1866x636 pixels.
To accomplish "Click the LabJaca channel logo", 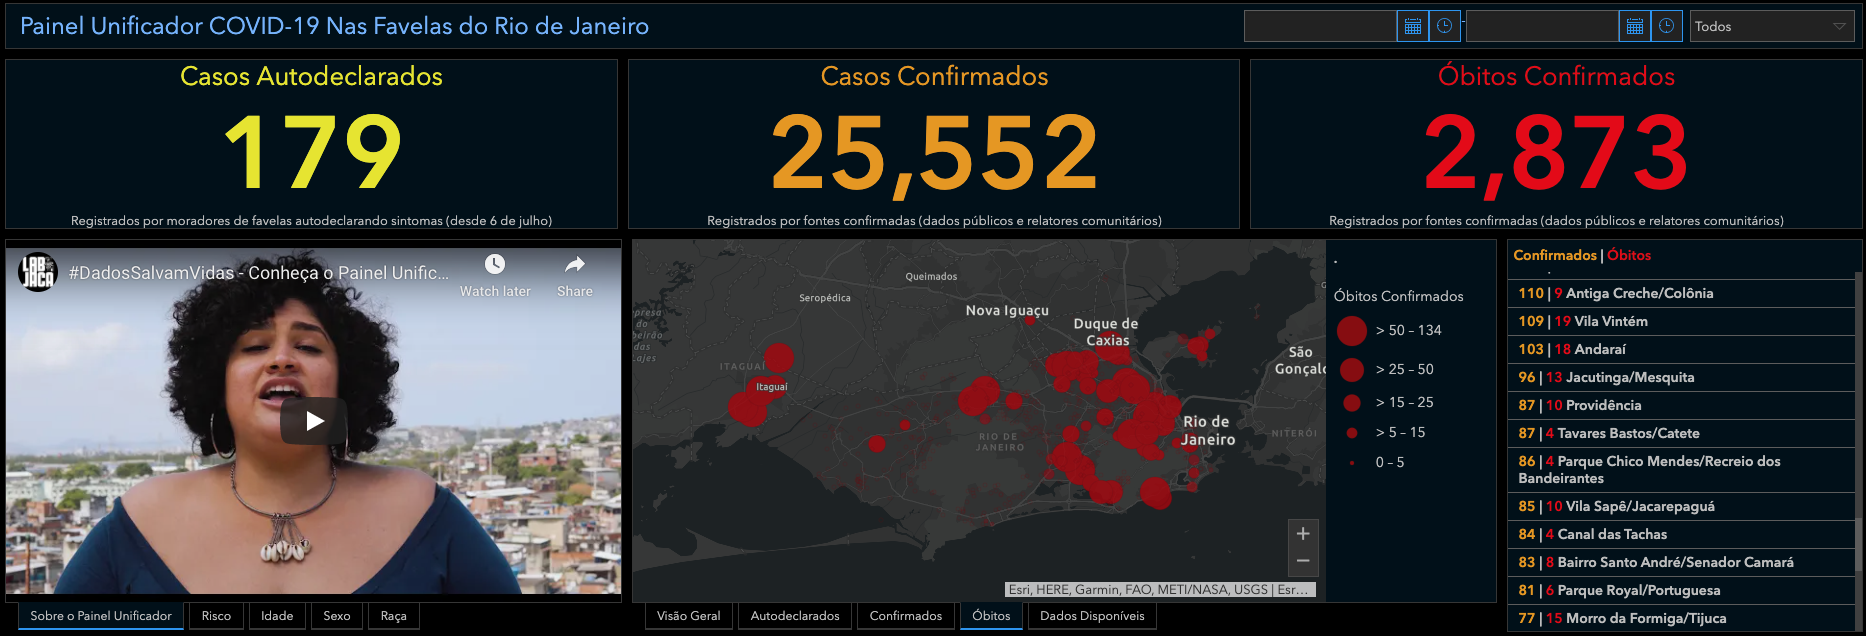I will pos(38,272).
